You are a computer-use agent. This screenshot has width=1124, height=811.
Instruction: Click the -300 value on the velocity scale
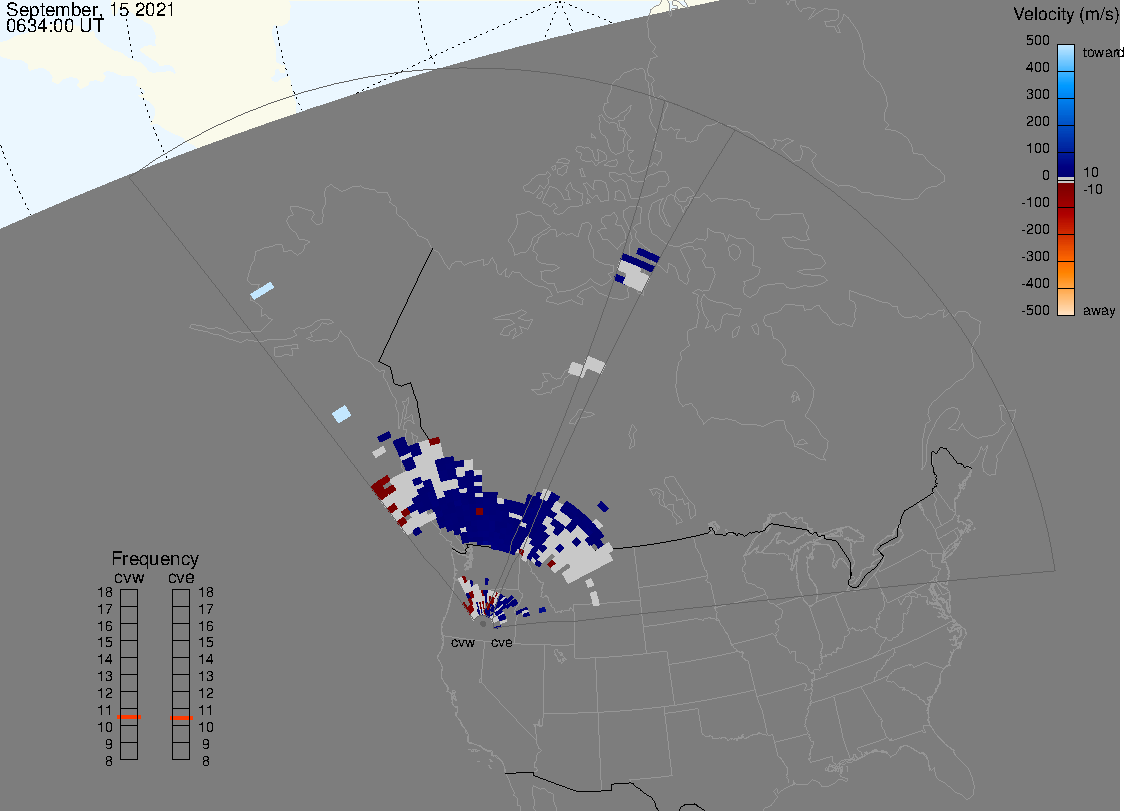(x=1035, y=256)
